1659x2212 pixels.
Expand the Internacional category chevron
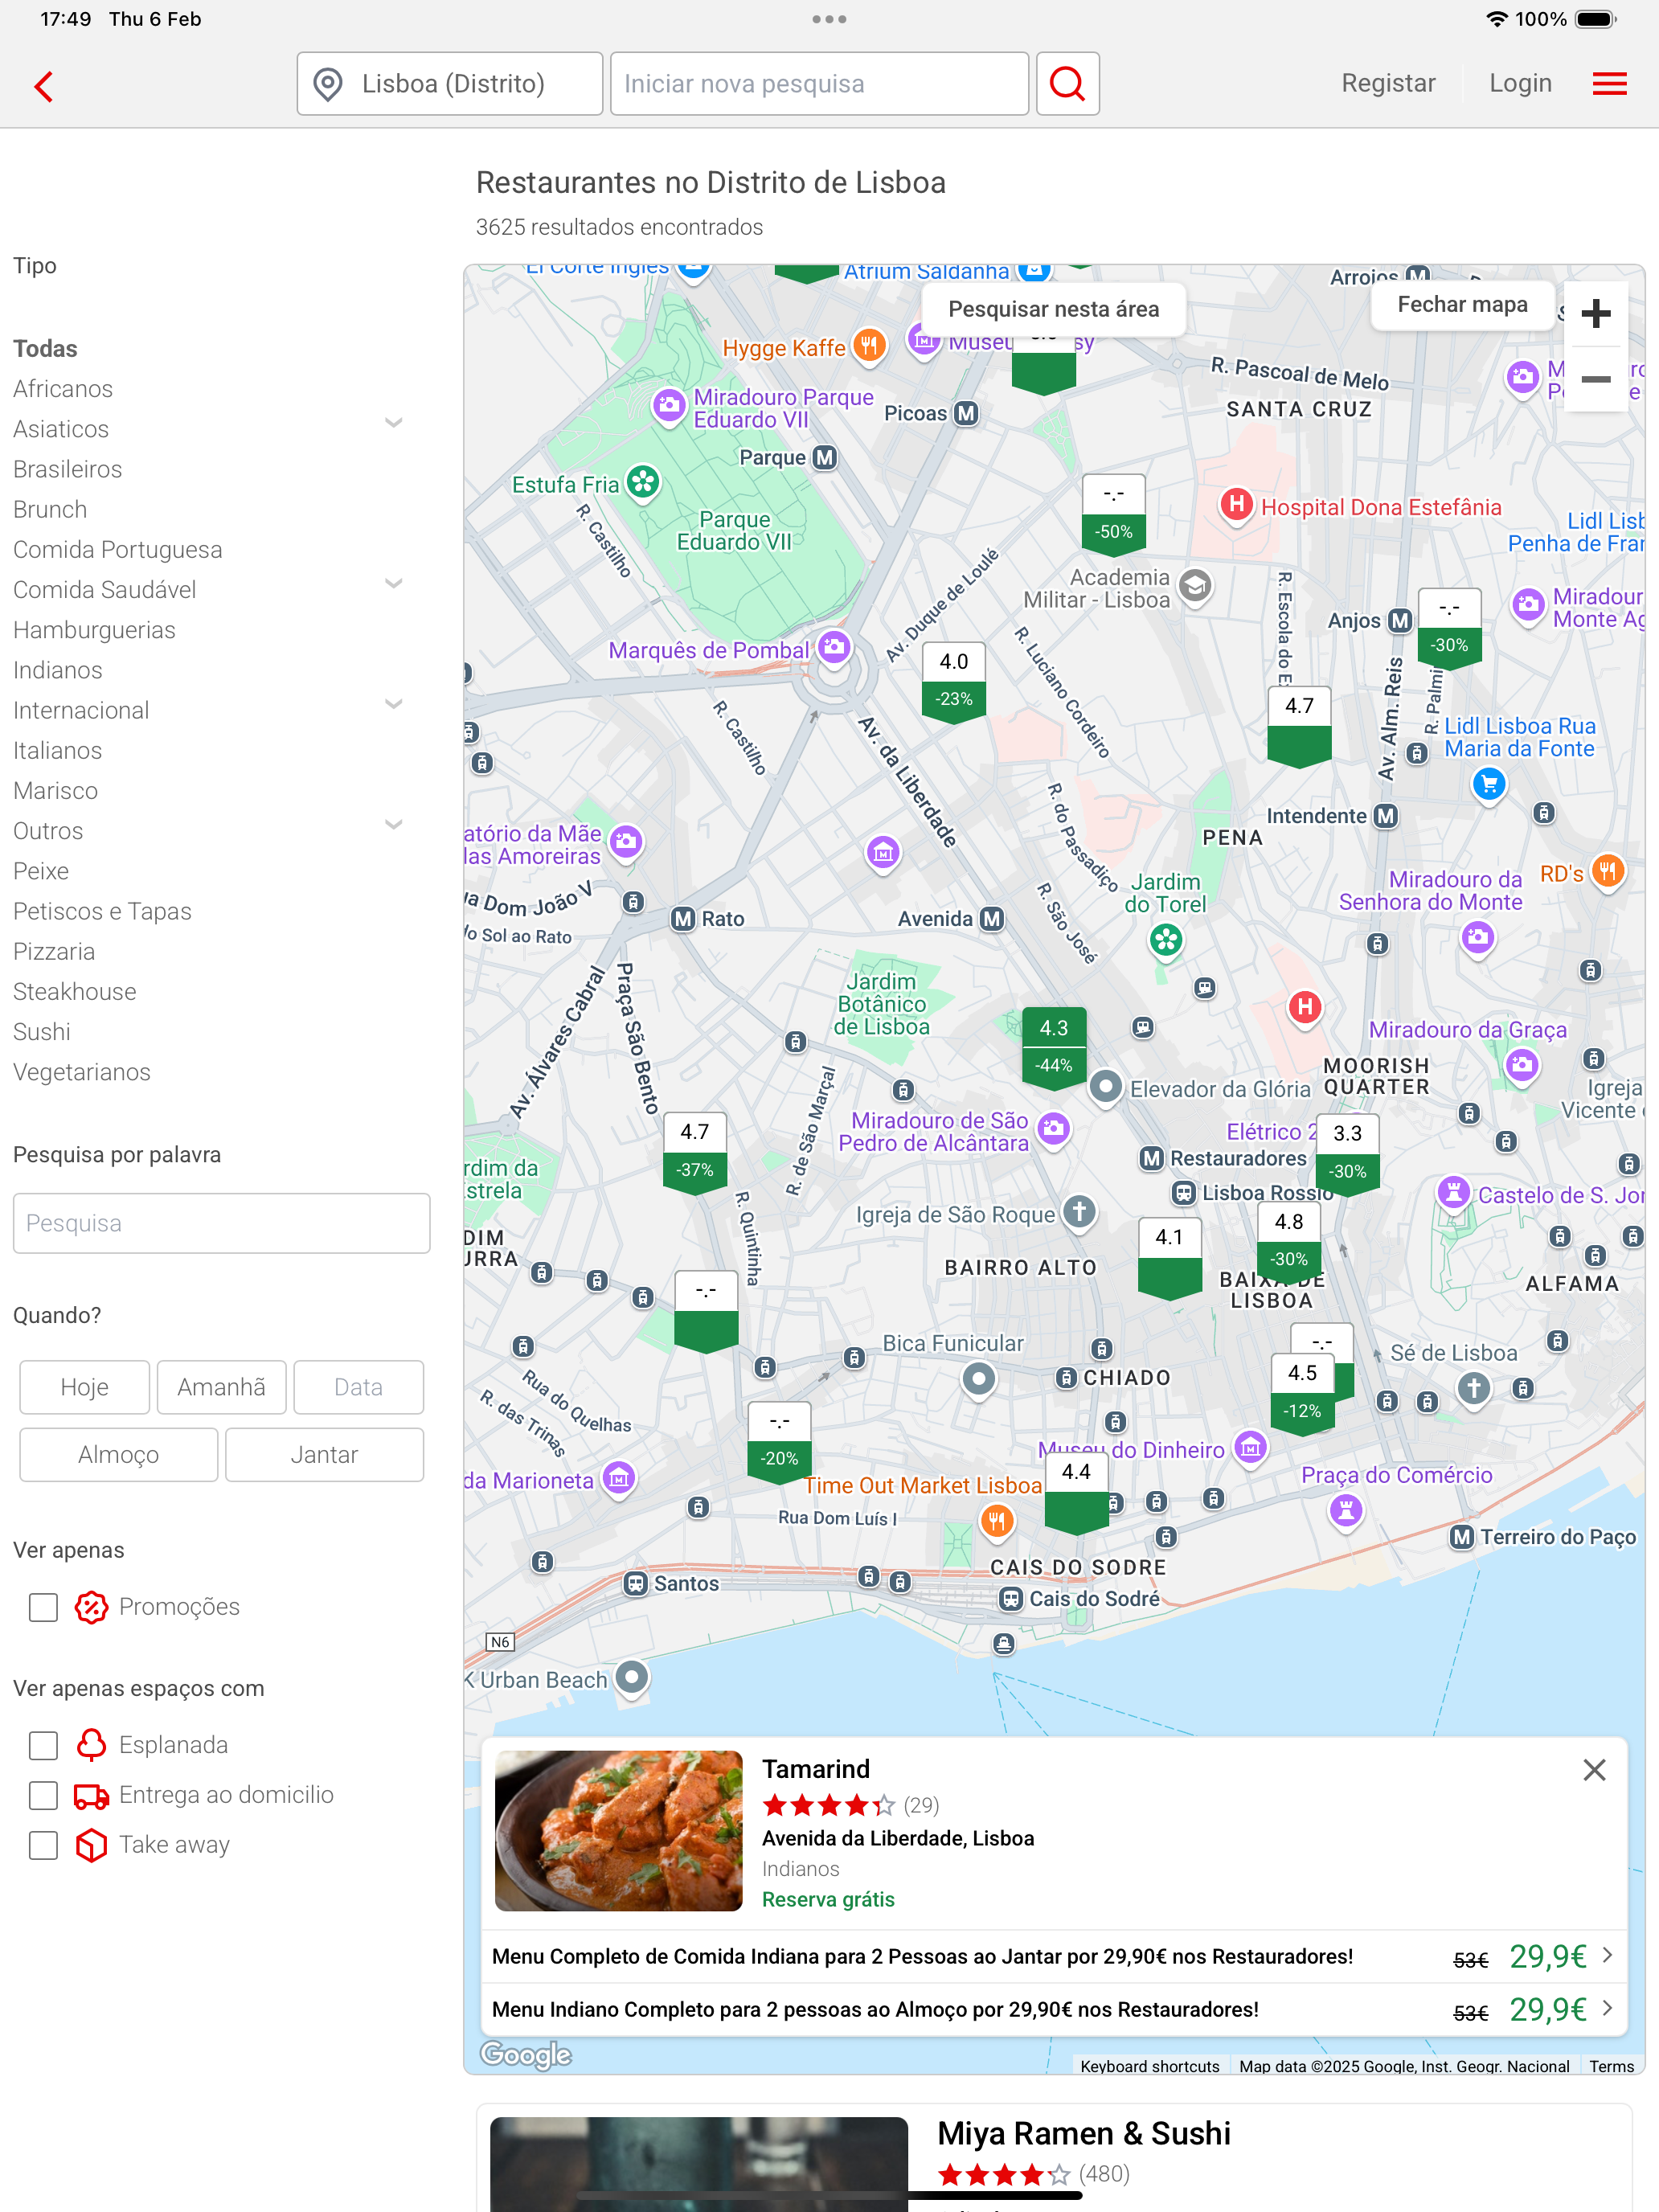coord(394,704)
